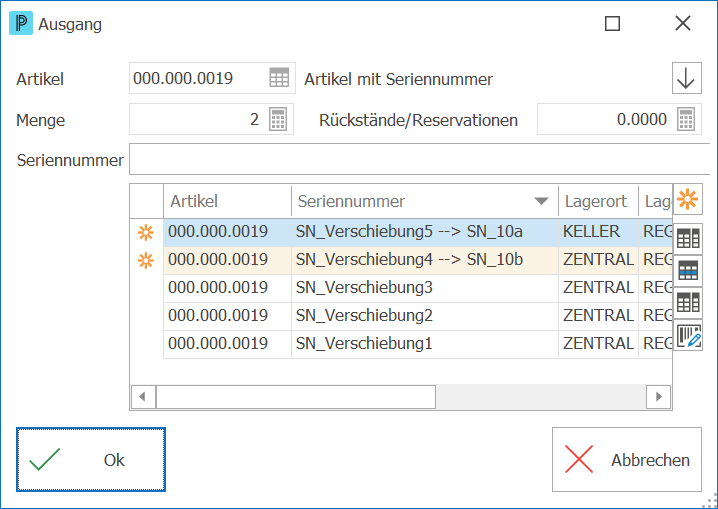This screenshot has height=509, width=718.
Task: Click the Artikel field with 000.000.0019
Action: (x=212, y=78)
